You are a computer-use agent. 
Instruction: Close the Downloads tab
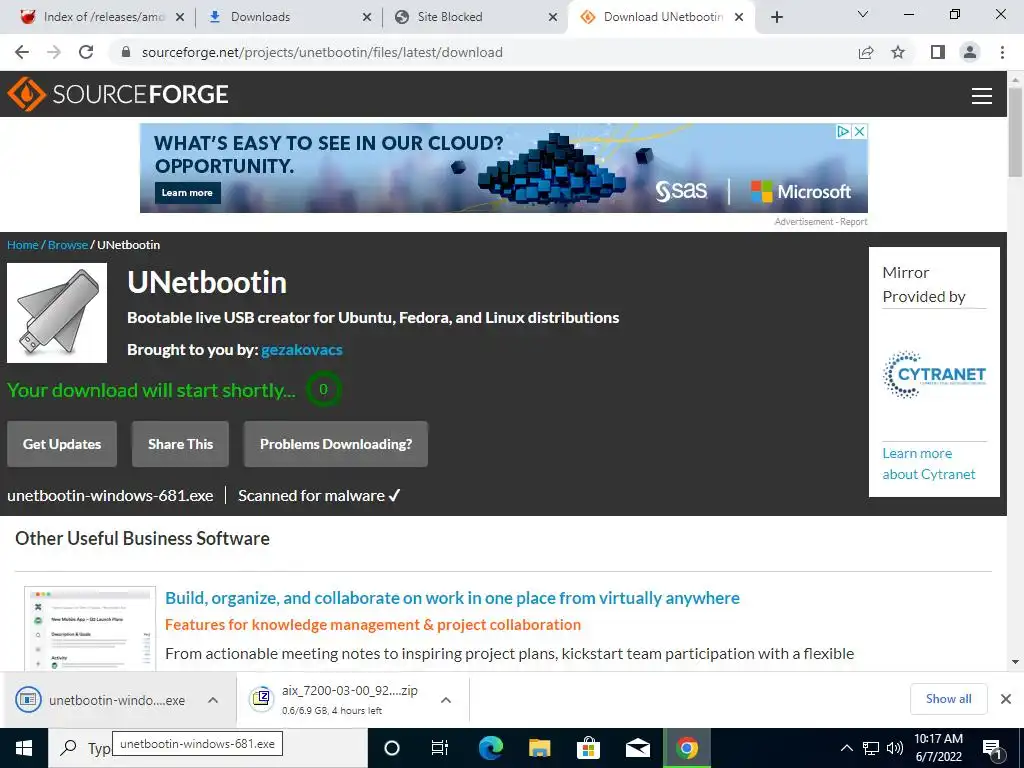(x=367, y=17)
